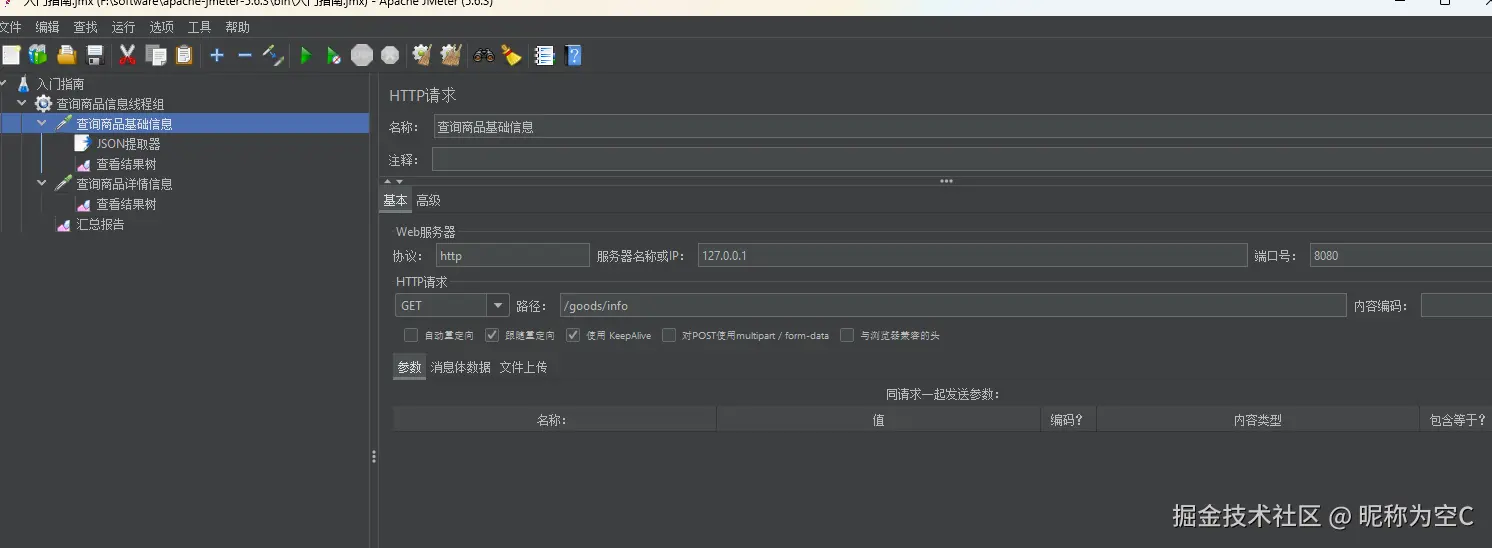Start test without pauses icon
Image resolution: width=1492 pixels, height=548 pixels.
coord(334,56)
